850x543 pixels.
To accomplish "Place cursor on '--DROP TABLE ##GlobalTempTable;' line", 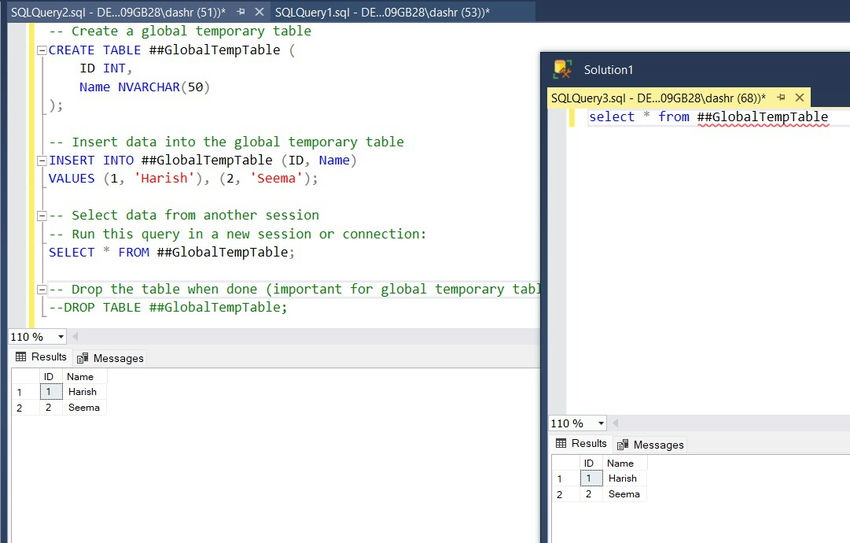I will [168, 307].
